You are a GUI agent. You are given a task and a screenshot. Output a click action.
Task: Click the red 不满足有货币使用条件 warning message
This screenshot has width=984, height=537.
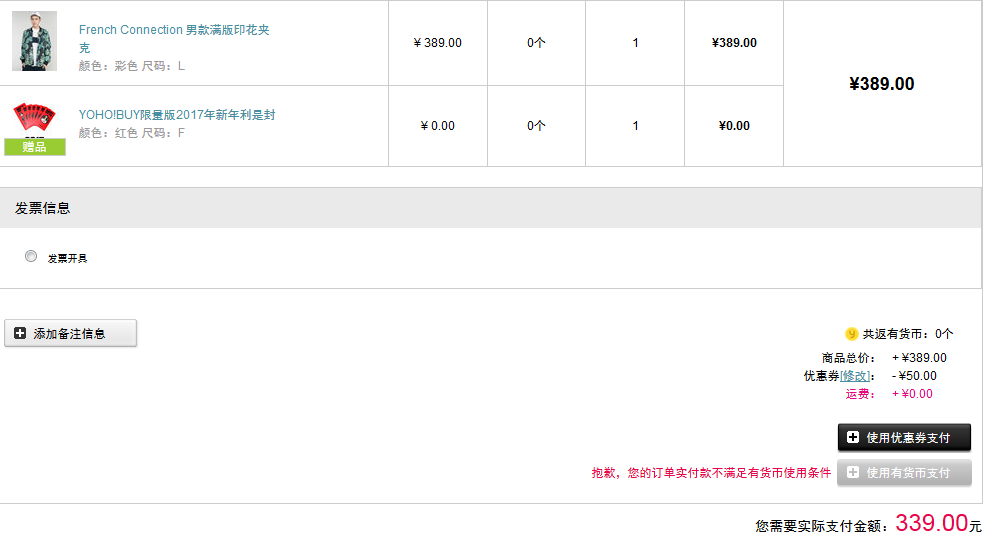(x=711, y=473)
